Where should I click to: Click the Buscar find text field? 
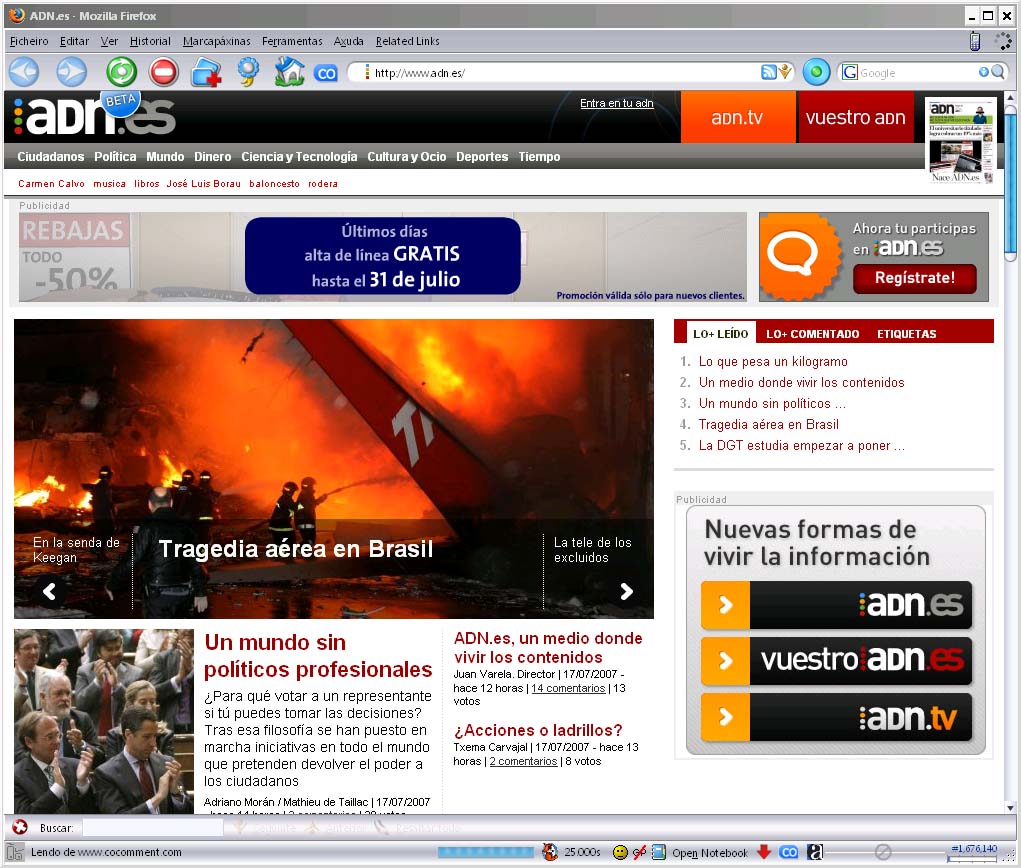tap(152, 827)
